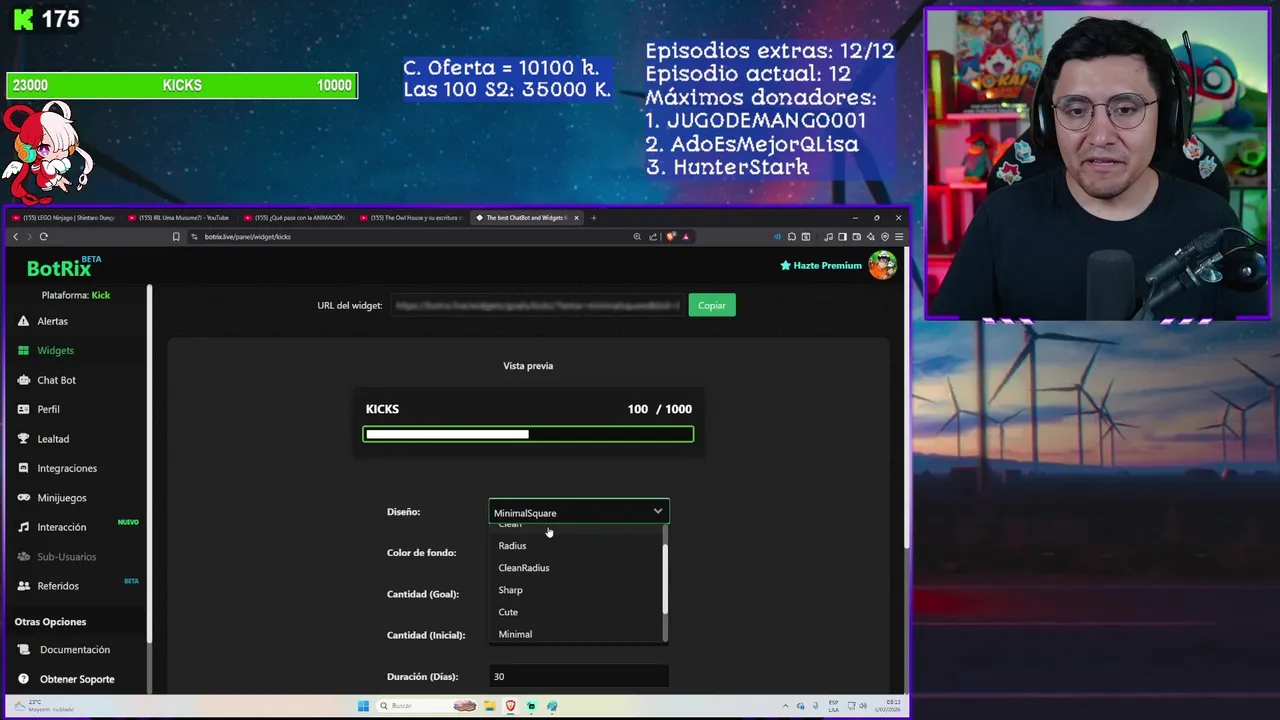Click the Obtener Soporte question icon
Screen dimensions: 1280x720
23,679
